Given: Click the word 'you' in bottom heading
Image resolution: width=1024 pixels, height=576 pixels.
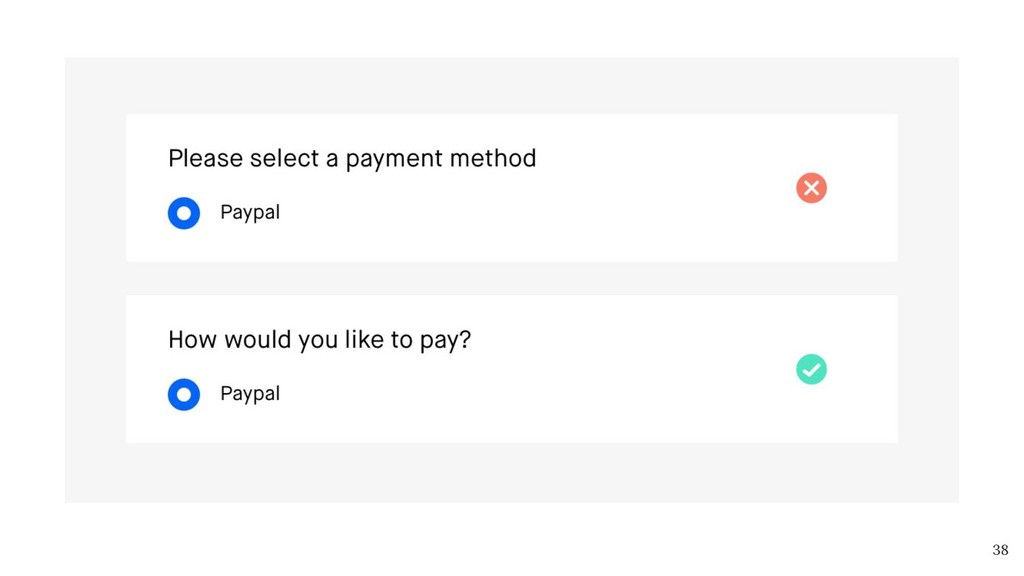Looking at the screenshot, I should pyautogui.click(x=318, y=342).
